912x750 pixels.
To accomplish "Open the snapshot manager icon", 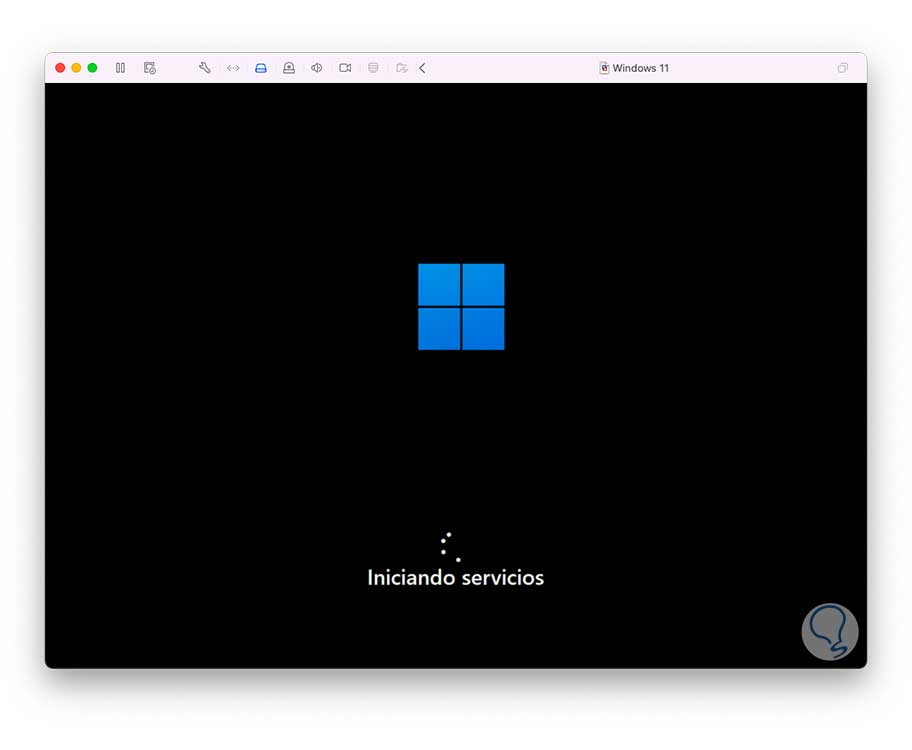I will [149, 68].
